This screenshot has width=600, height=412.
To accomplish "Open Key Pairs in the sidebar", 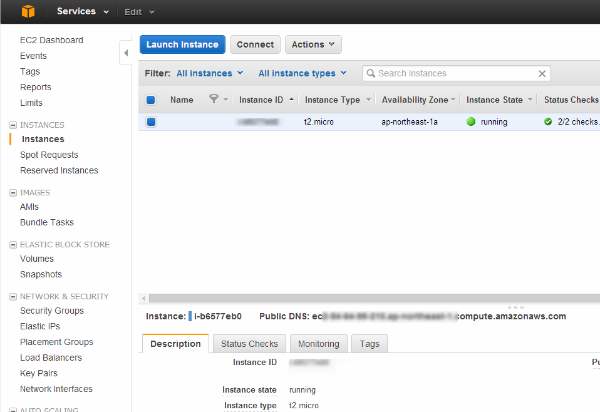I will (x=39, y=373).
